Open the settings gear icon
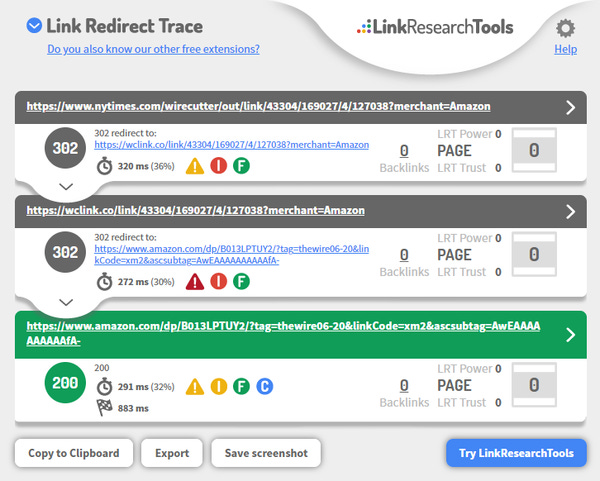This screenshot has height=481, width=600. click(565, 28)
